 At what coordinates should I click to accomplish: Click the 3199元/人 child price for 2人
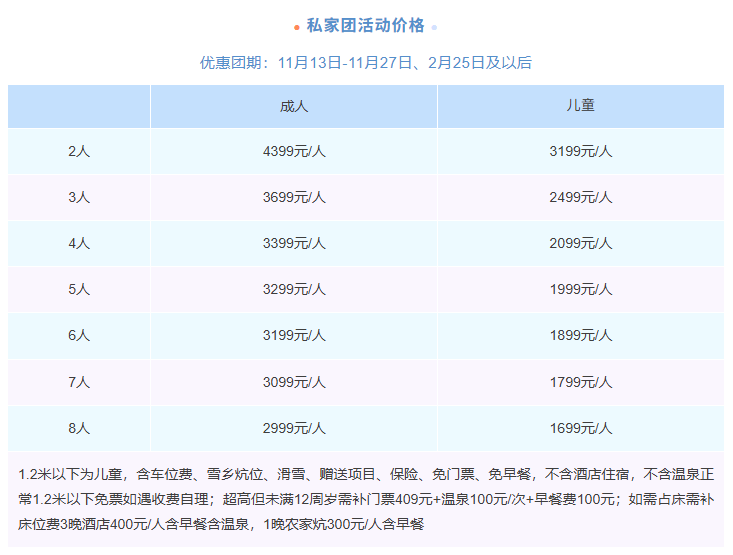pos(580,152)
